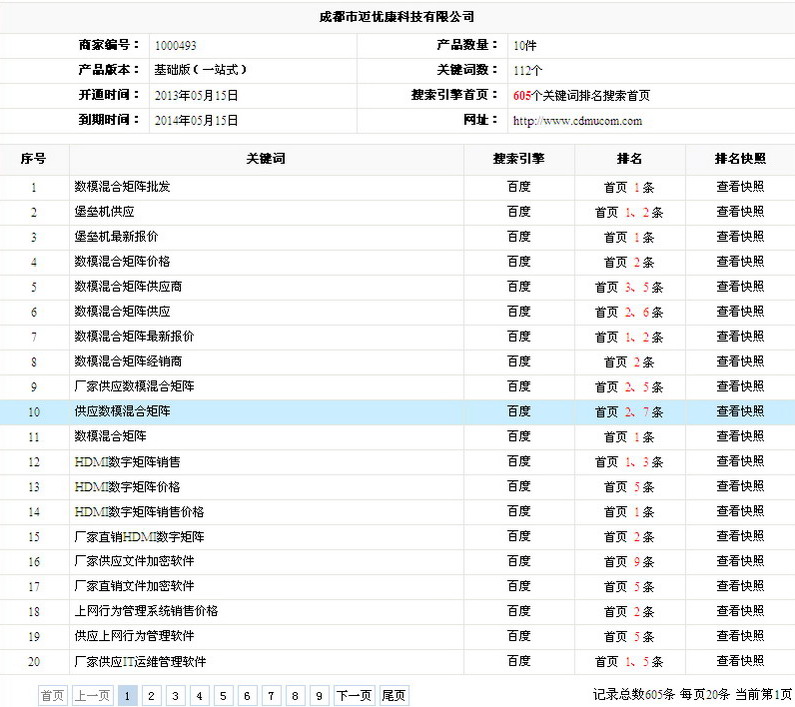Click the 上一页 previous page button

[x=92, y=695]
